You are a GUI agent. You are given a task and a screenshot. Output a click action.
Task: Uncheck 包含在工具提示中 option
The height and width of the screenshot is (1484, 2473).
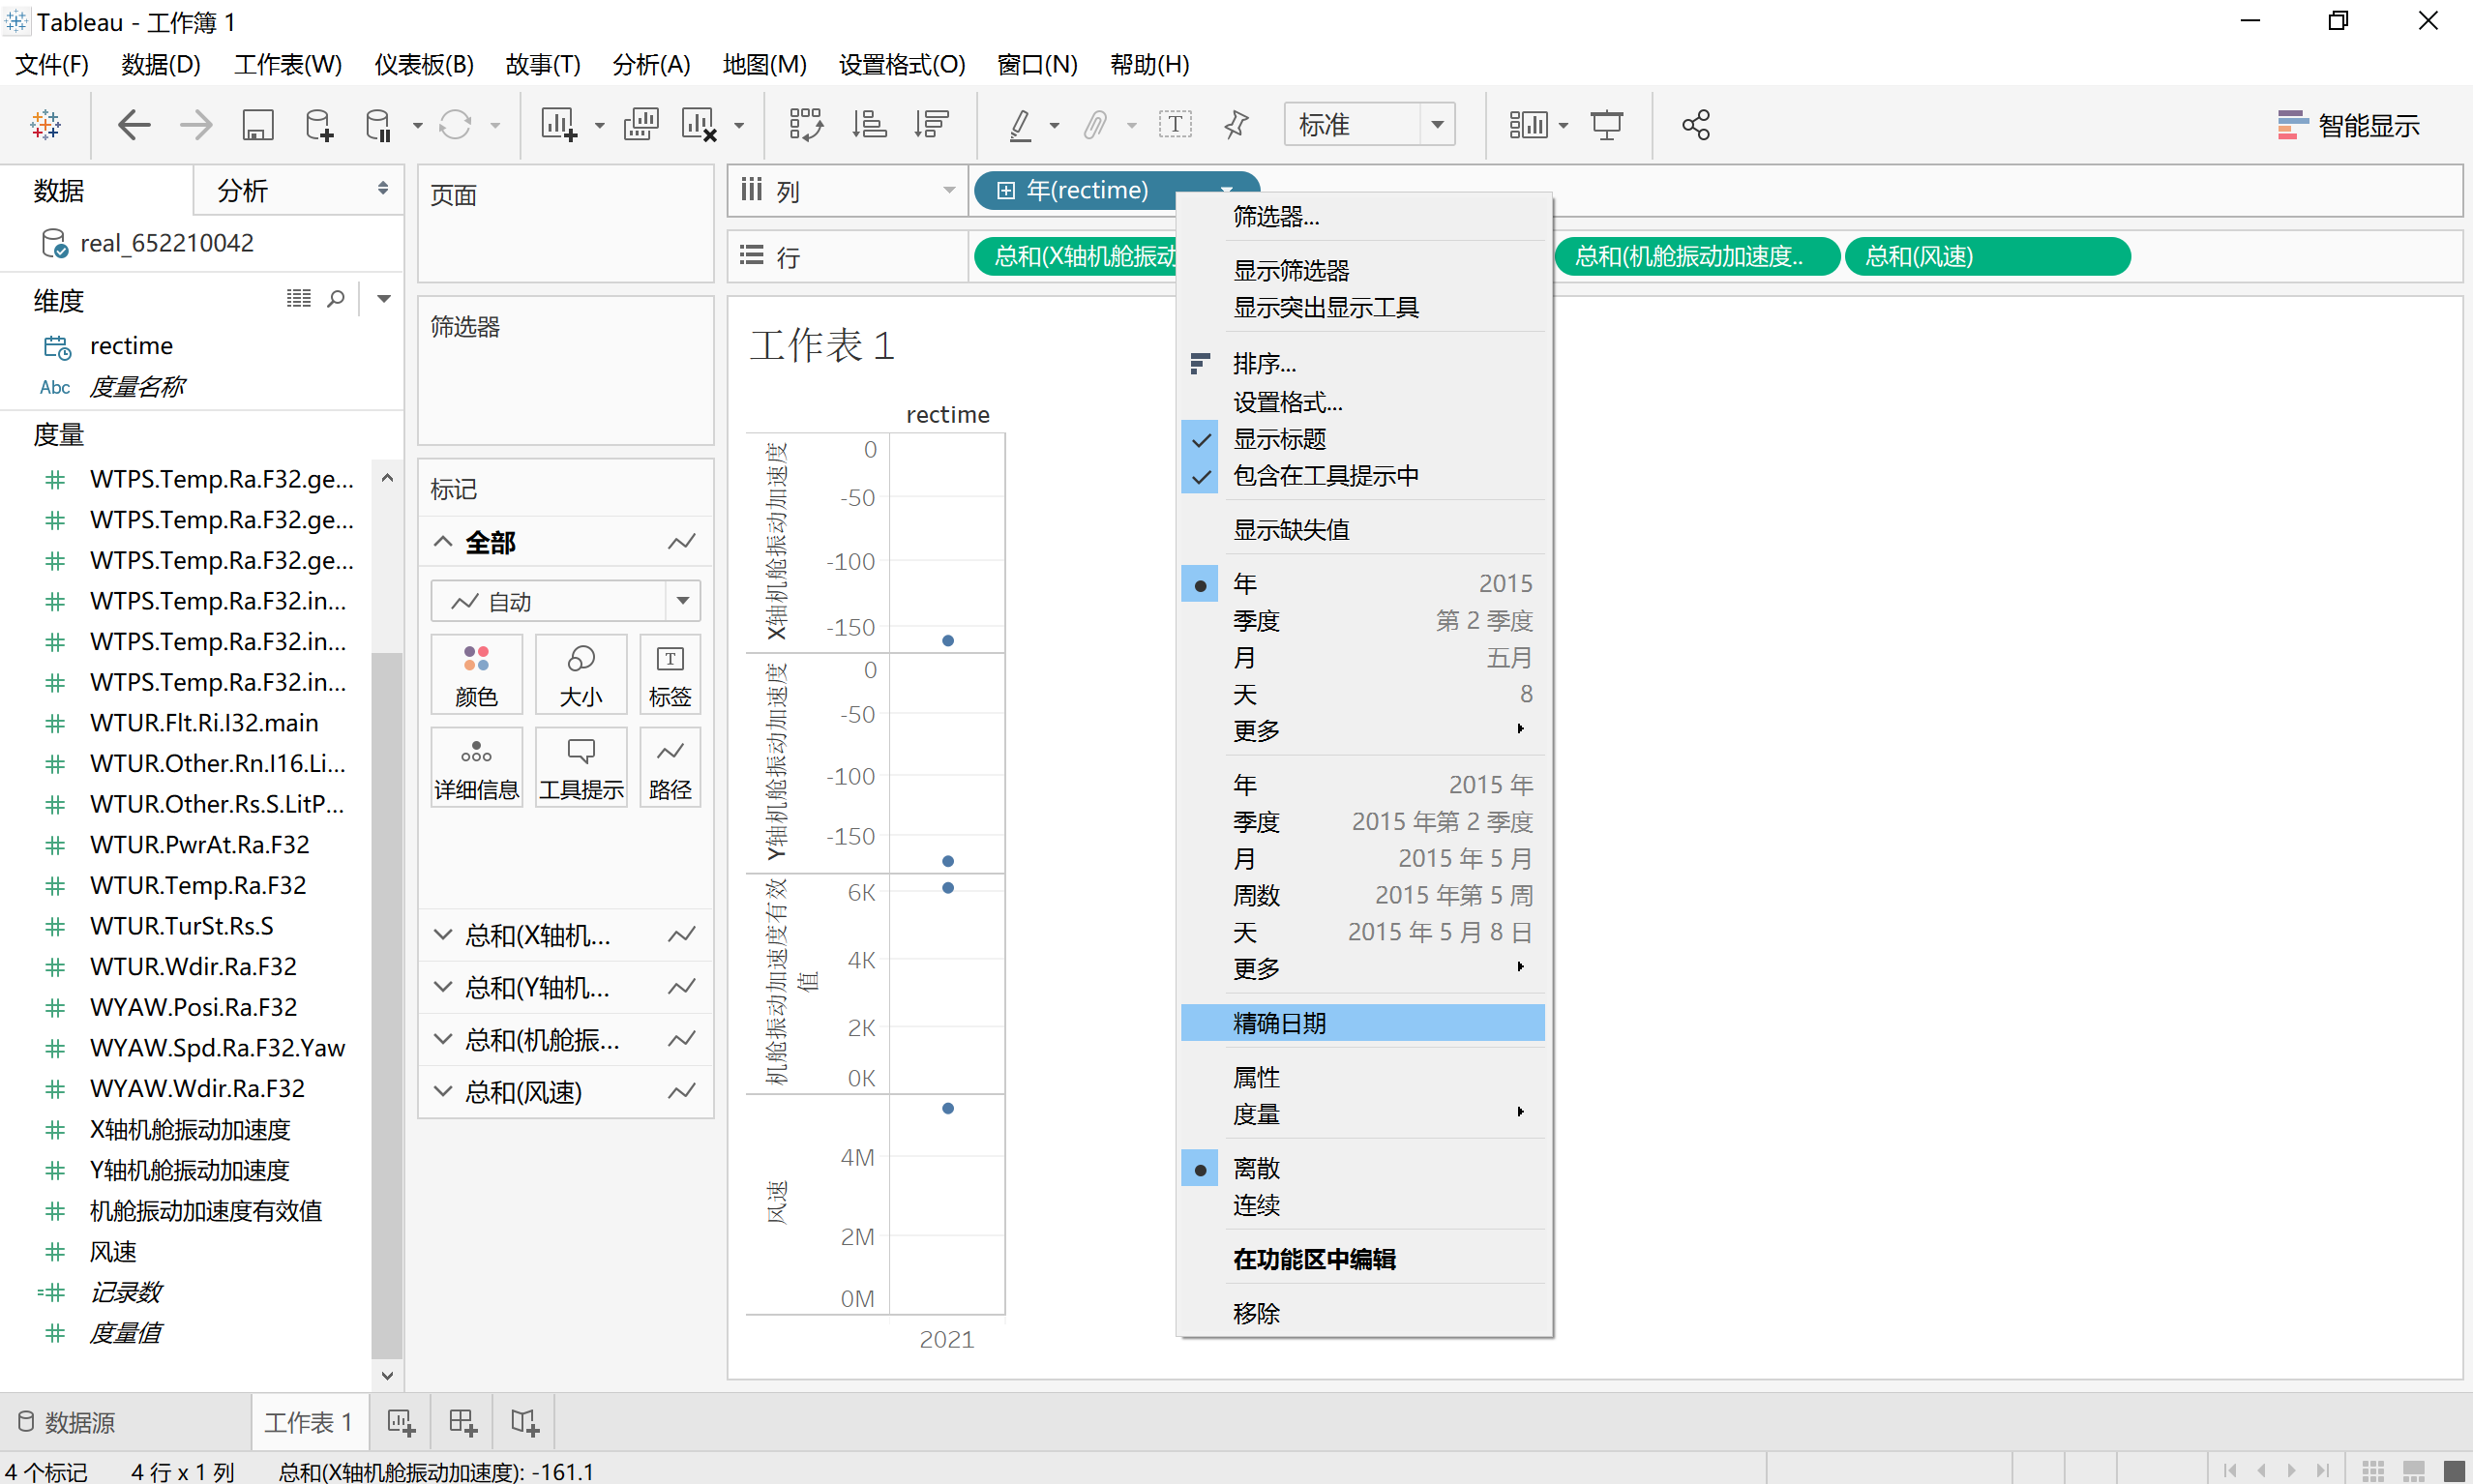[x=1325, y=476]
